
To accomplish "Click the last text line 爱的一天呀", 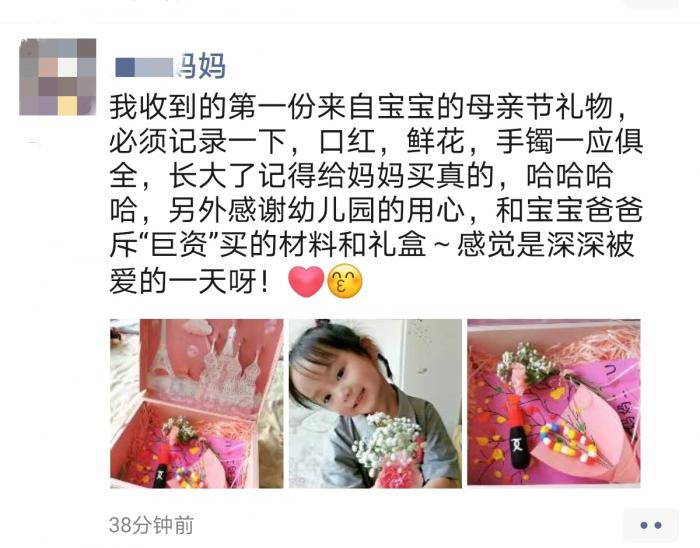I will (190, 282).
